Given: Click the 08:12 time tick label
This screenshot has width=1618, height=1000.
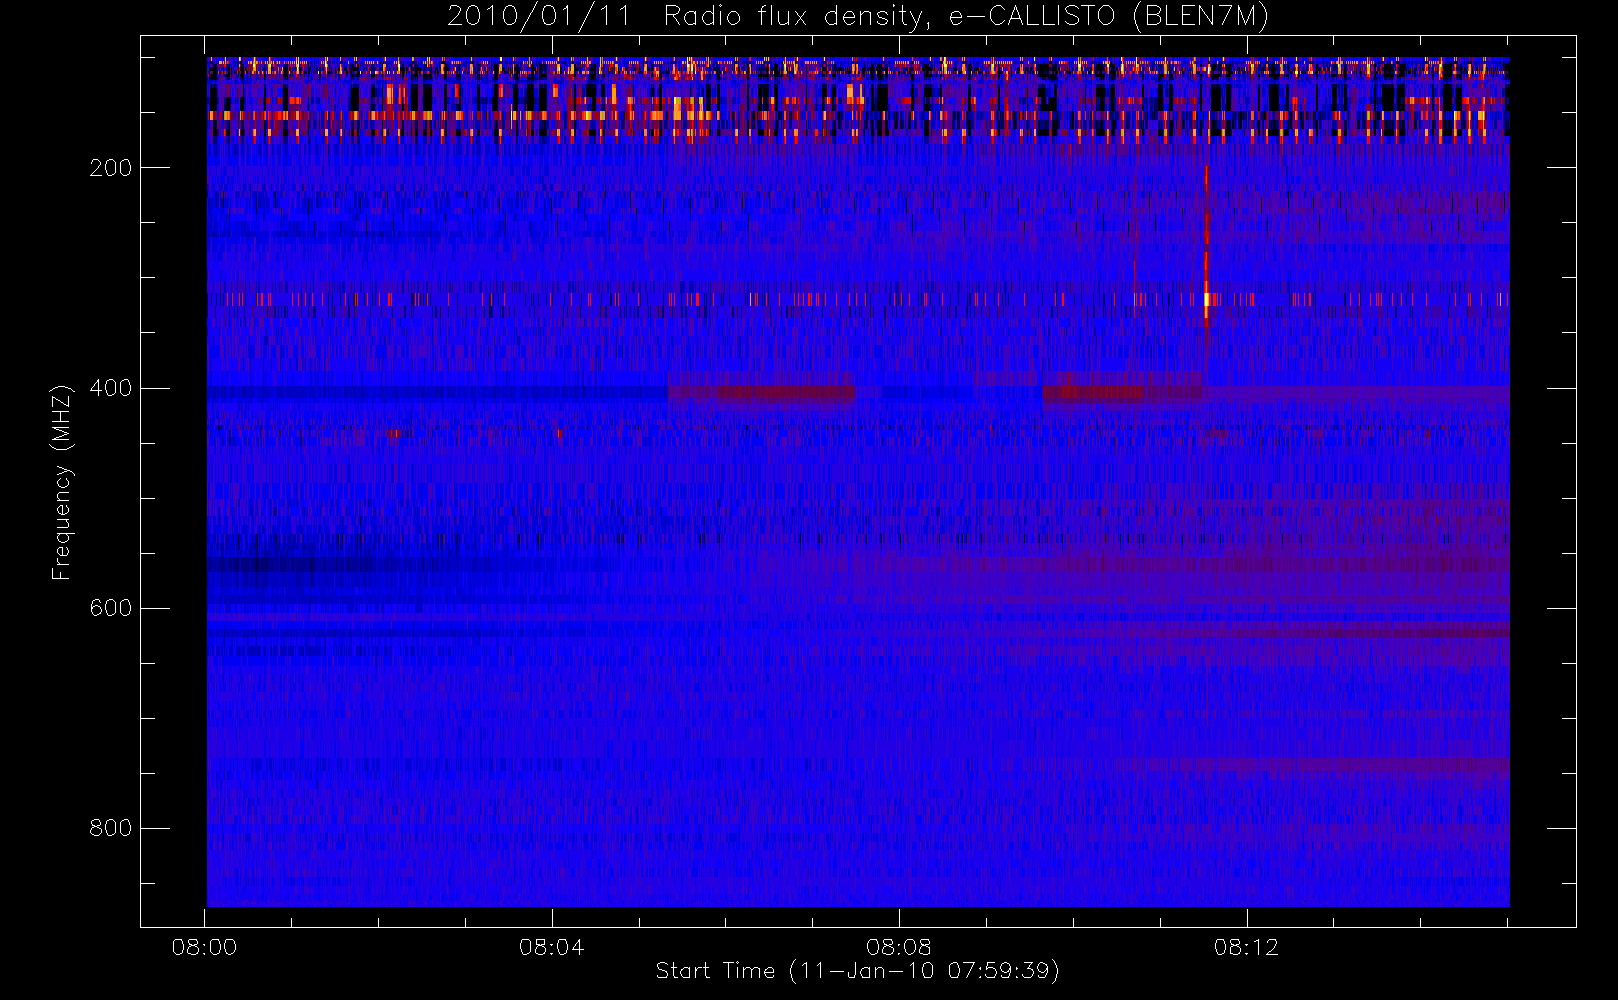Looking at the screenshot, I should click(x=1246, y=947).
